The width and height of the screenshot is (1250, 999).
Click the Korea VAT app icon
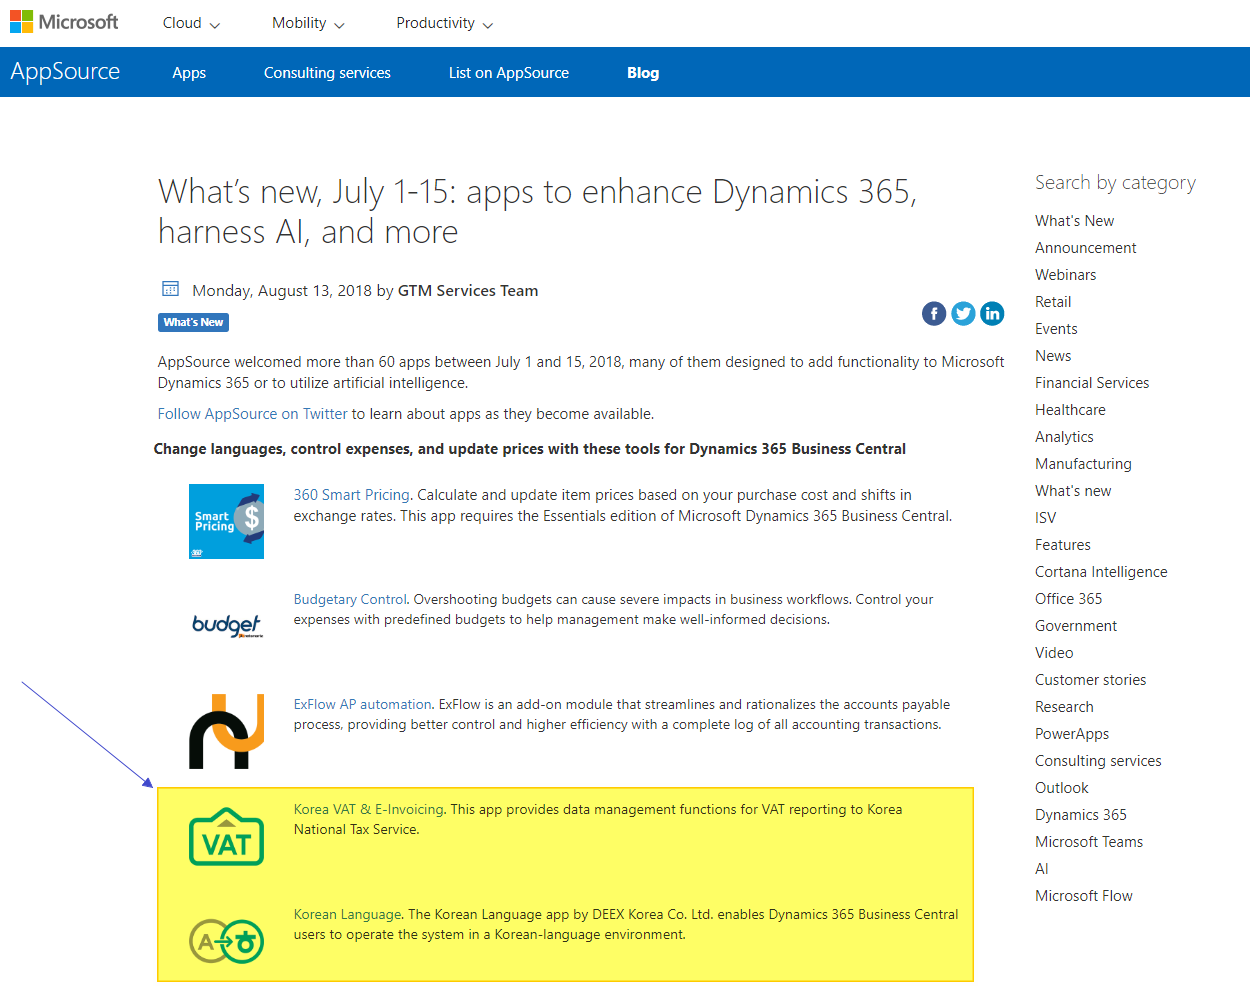pyautogui.click(x=226, y=836)
